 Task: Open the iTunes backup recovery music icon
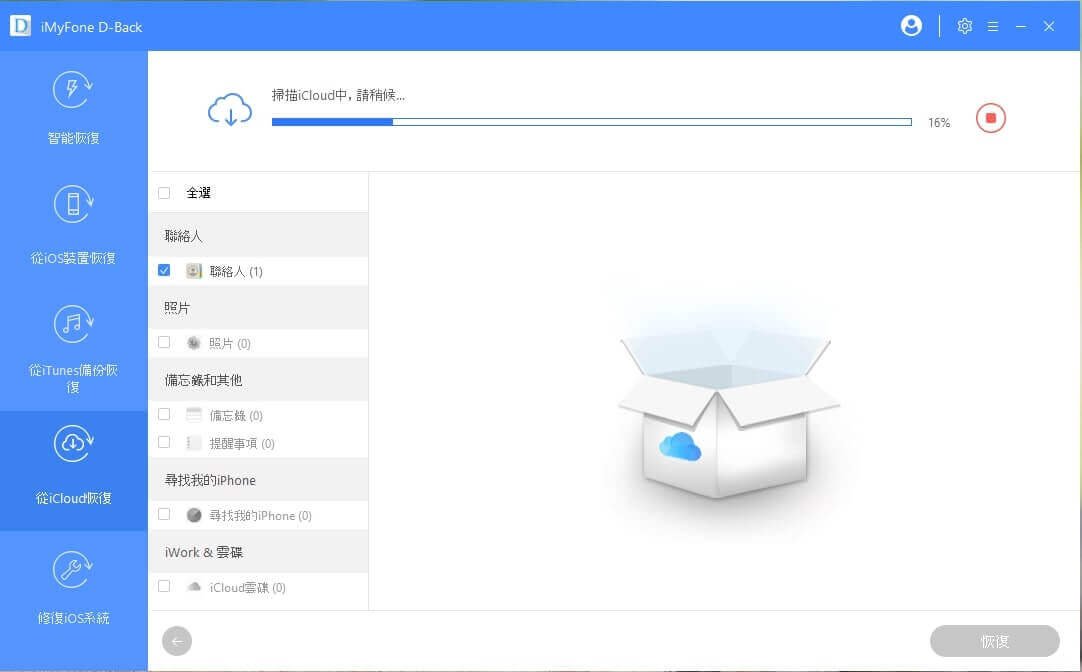coord(73,323)
